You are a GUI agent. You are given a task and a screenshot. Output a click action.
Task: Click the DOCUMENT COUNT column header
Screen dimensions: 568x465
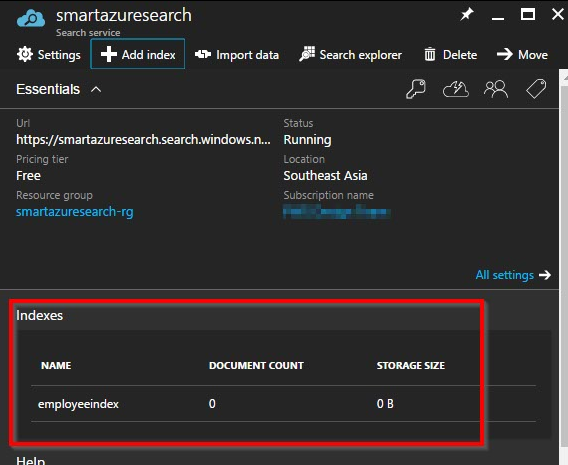(x=256, y=365)
